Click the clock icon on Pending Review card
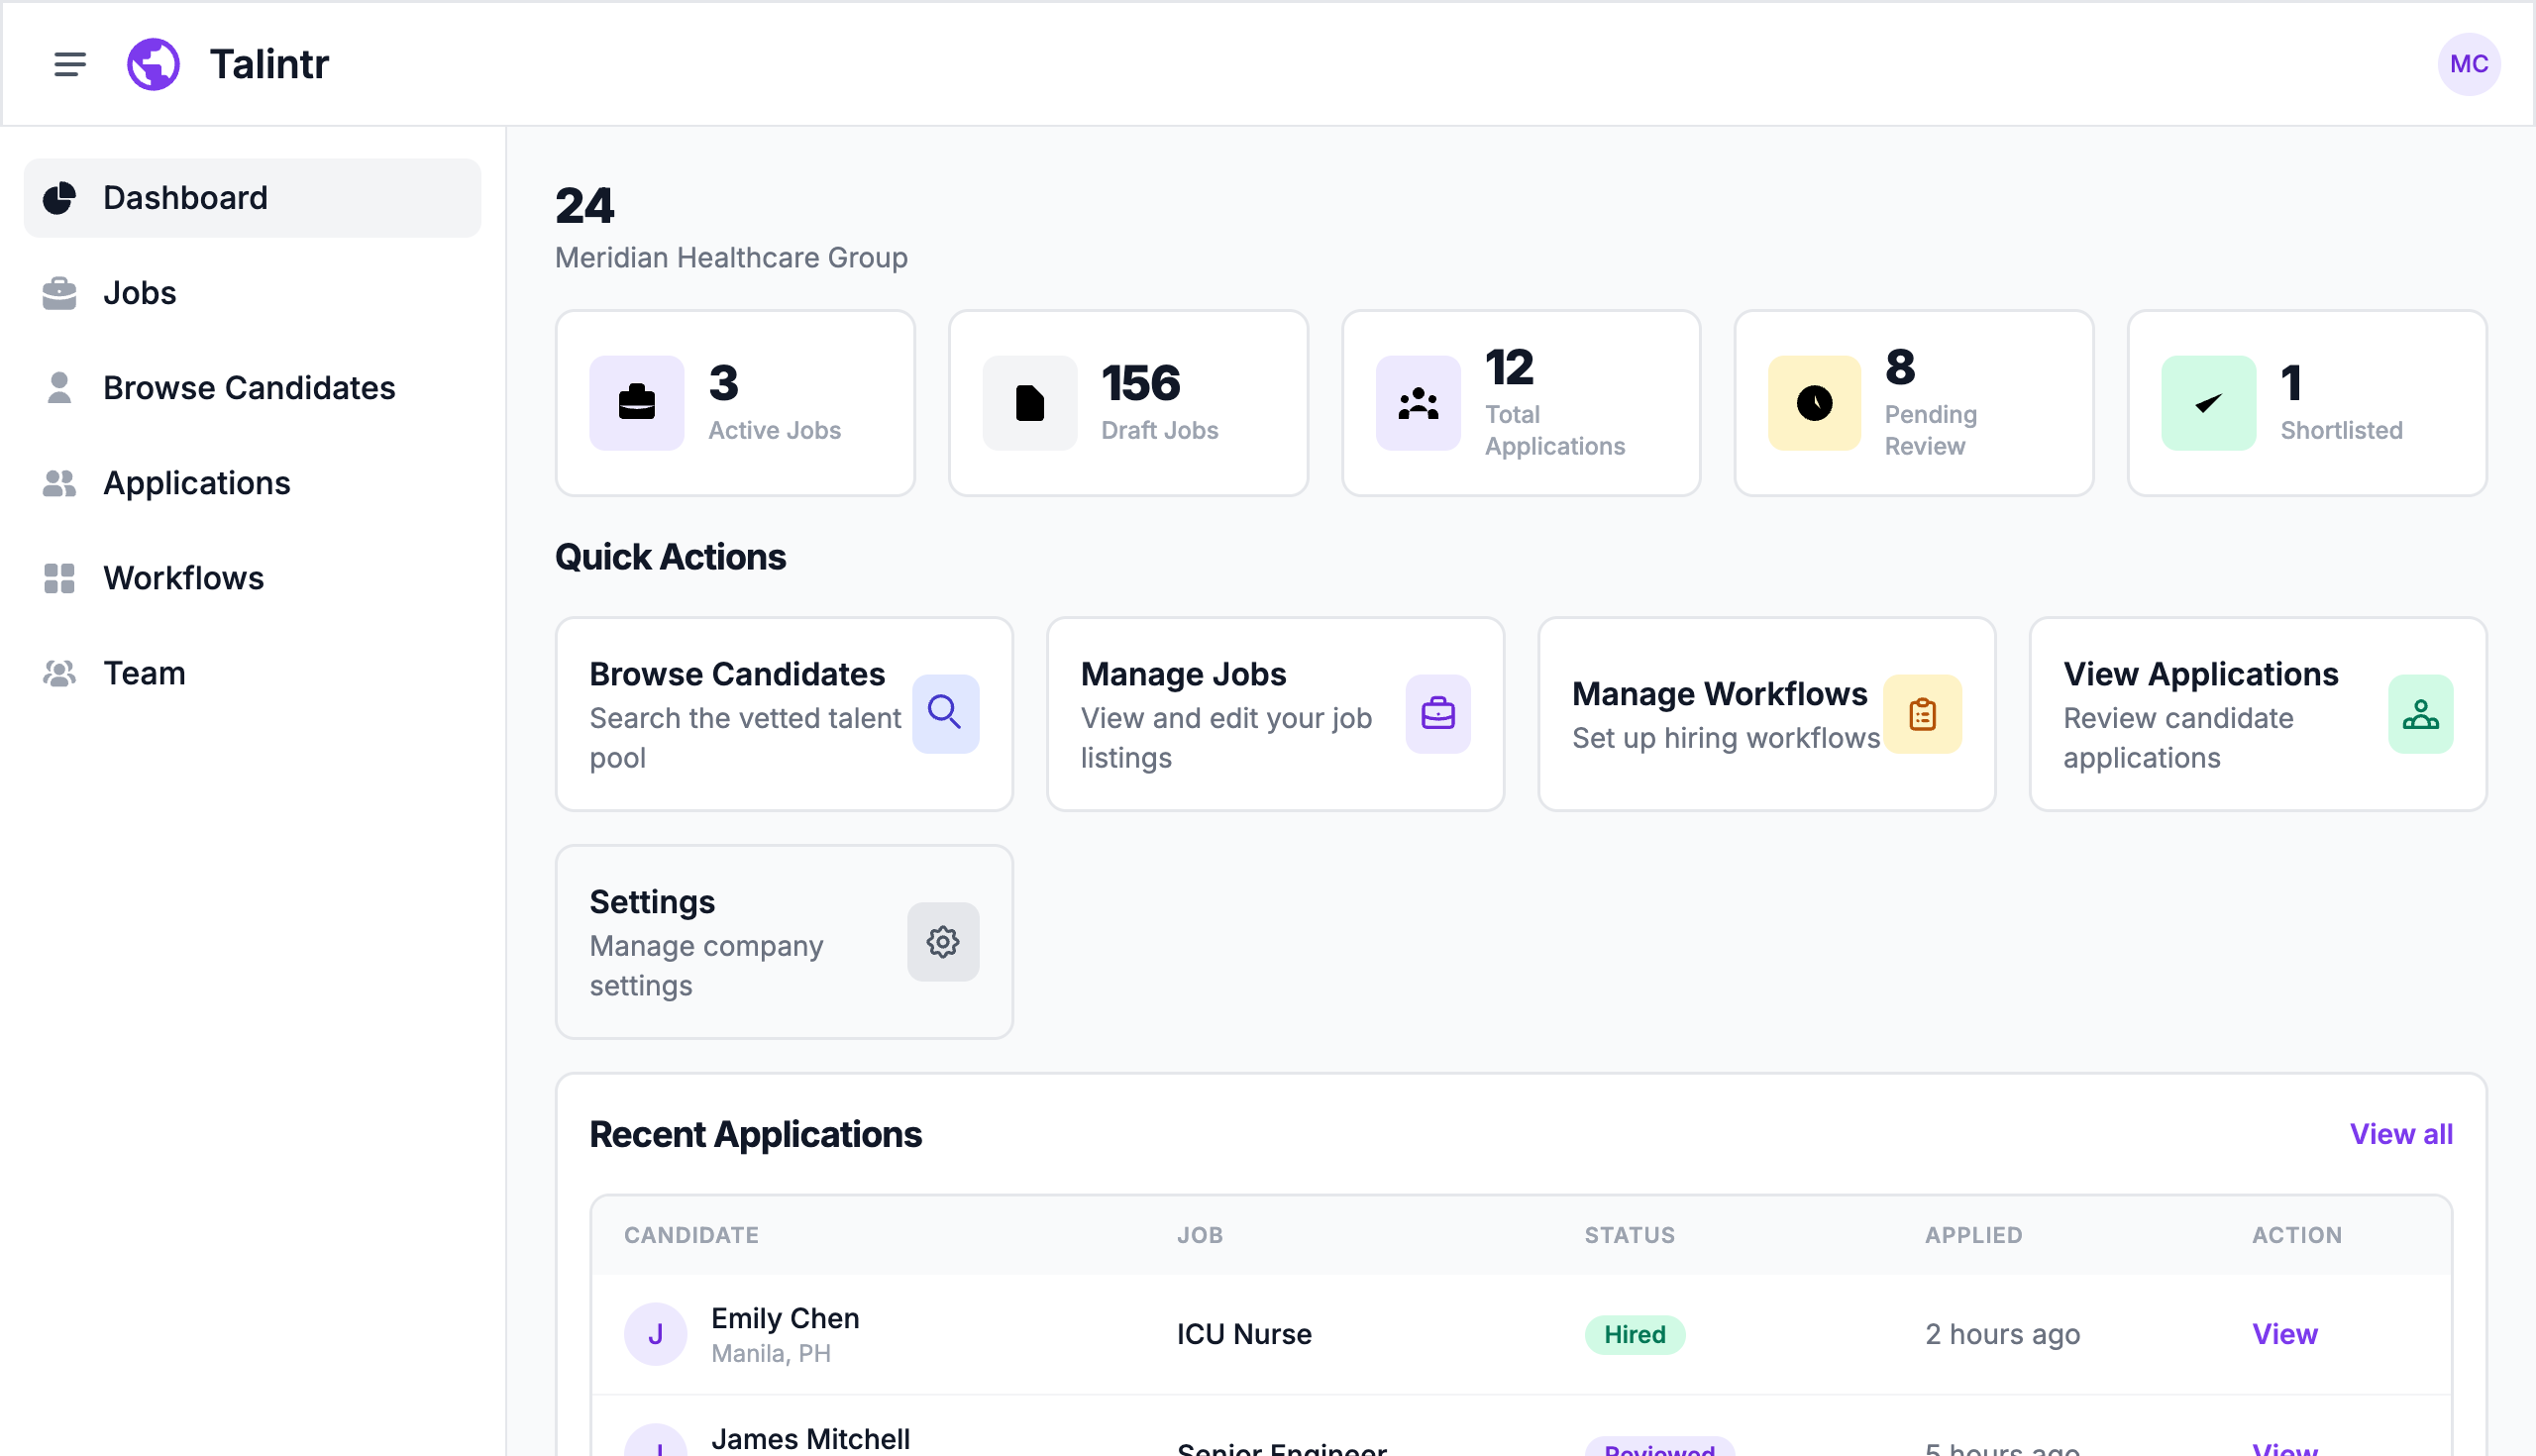Image resolution: width=2536 pixels, height=1456 pixels. click(1813, 403)
